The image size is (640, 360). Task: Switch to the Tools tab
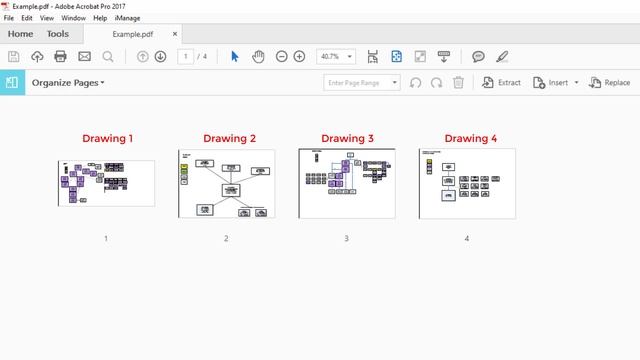click(58, 34)
